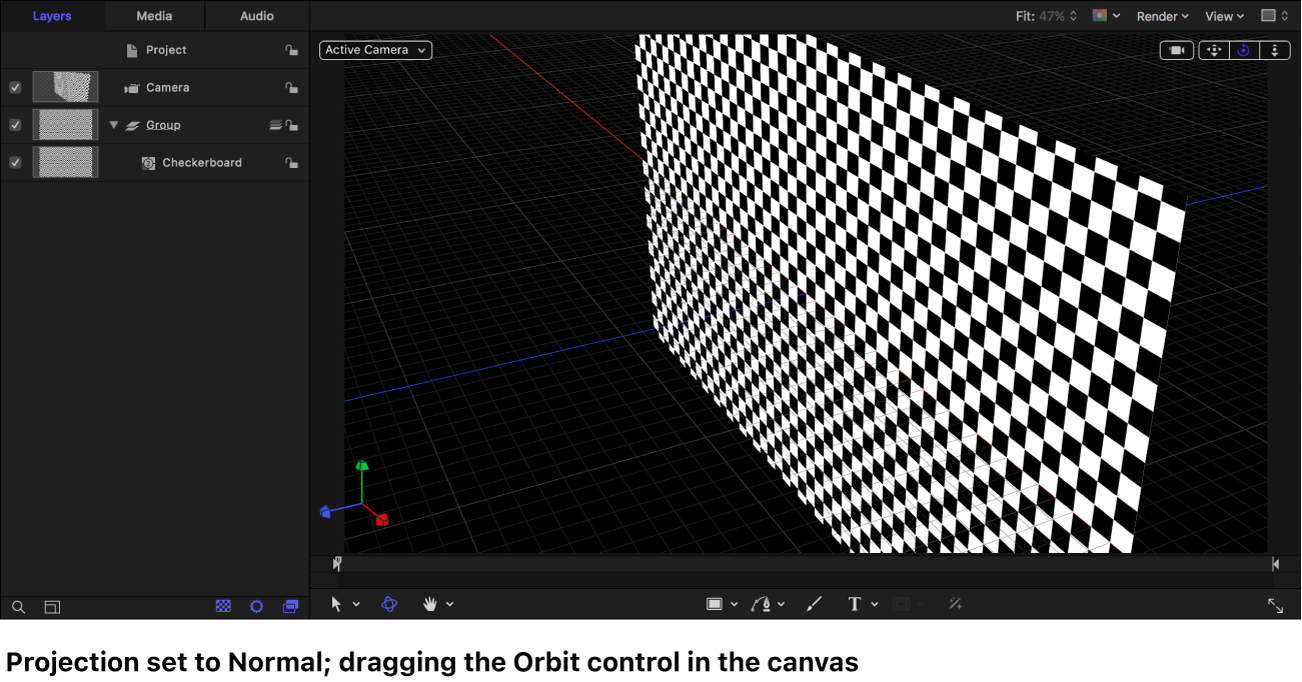Click the camera icon in the viewport corner

point(1176,49)
